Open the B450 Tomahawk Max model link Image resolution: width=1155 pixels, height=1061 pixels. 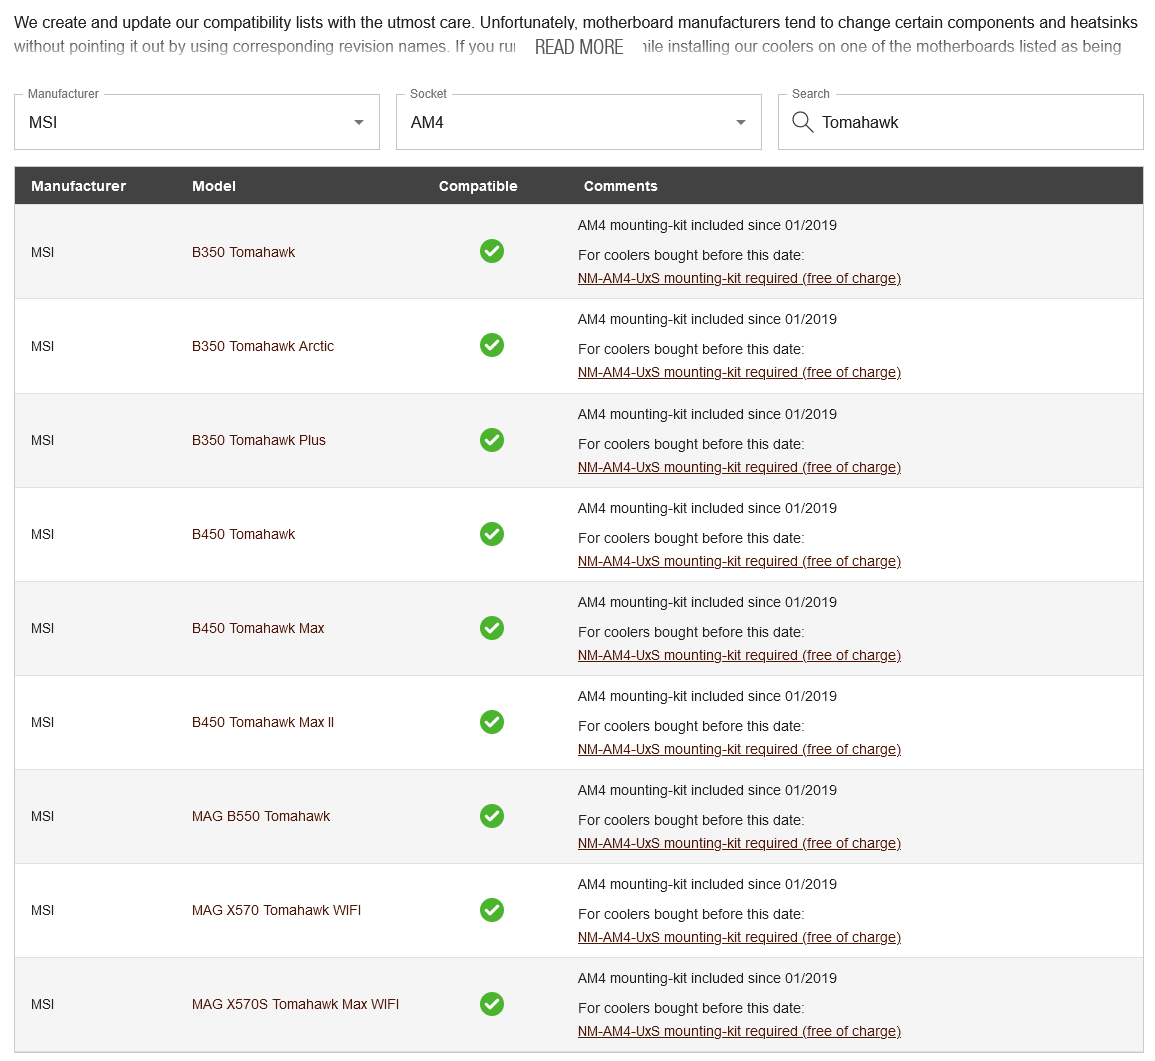click(x=258, y=628)
